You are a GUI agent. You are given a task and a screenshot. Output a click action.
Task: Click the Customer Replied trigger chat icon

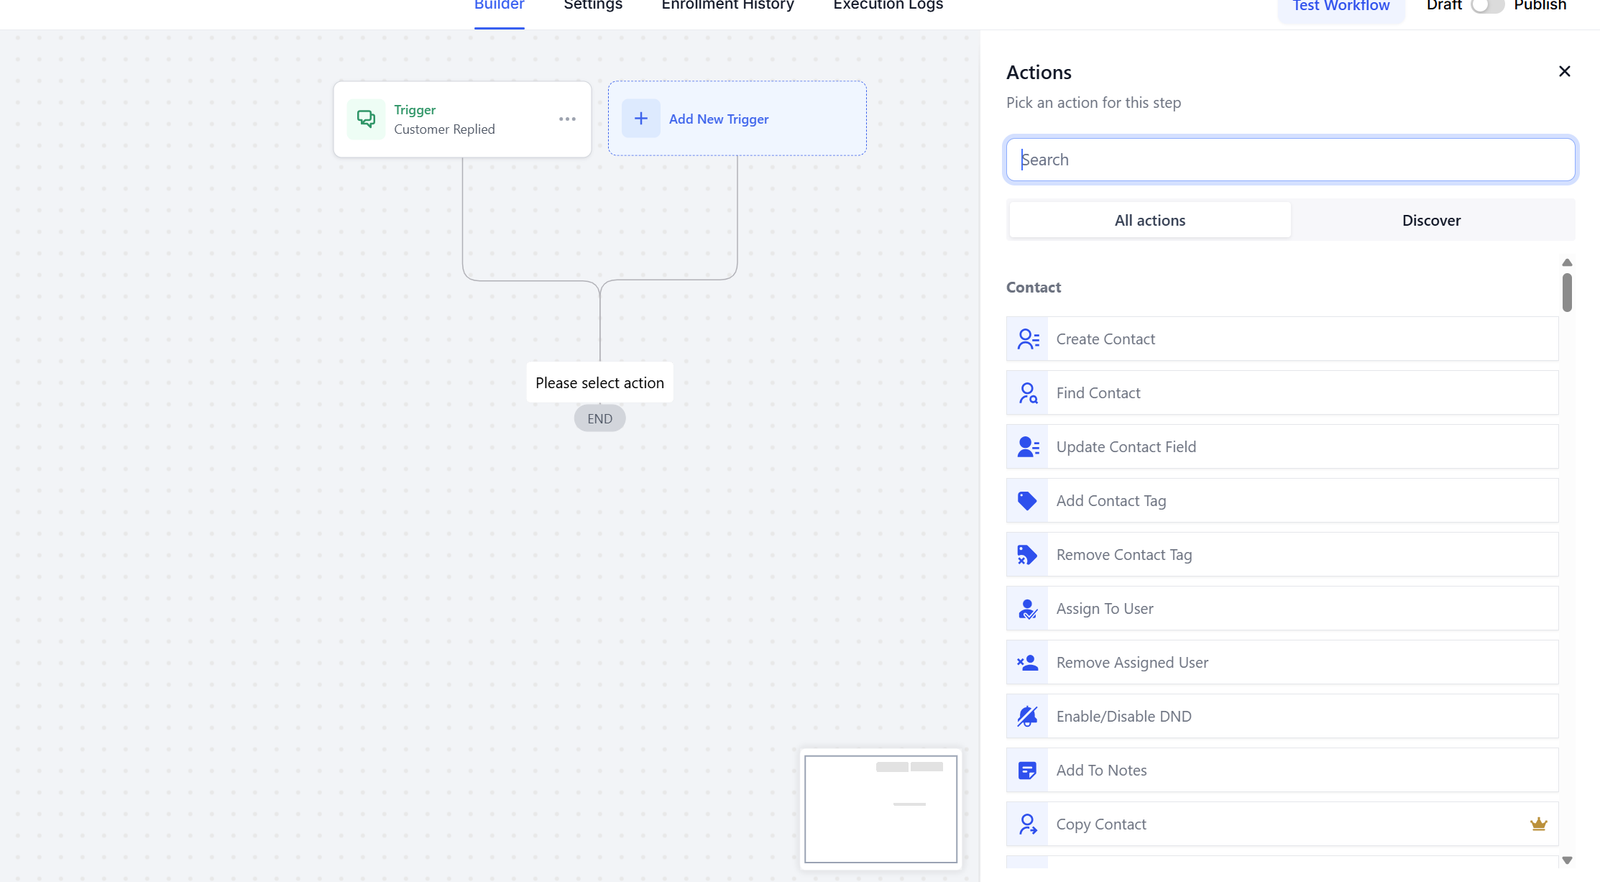coord(366,119)
